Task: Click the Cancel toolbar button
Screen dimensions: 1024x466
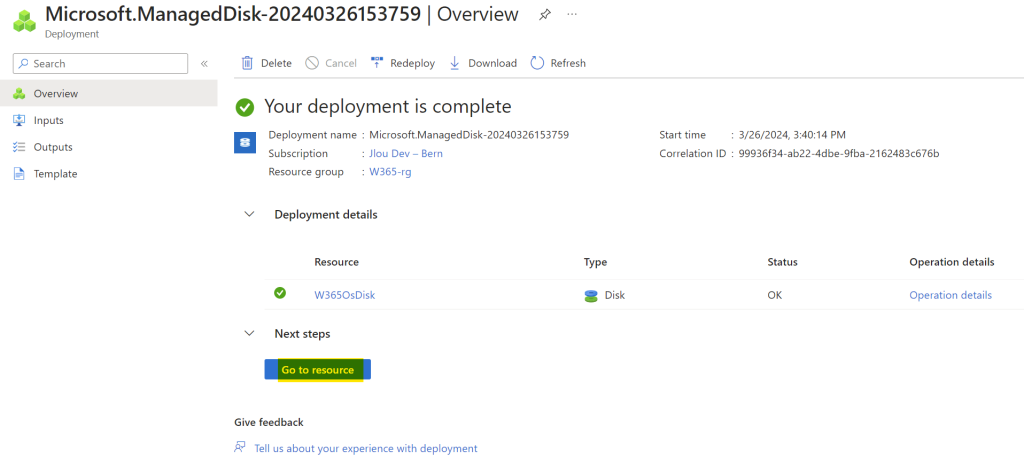Action: (331, 63)
